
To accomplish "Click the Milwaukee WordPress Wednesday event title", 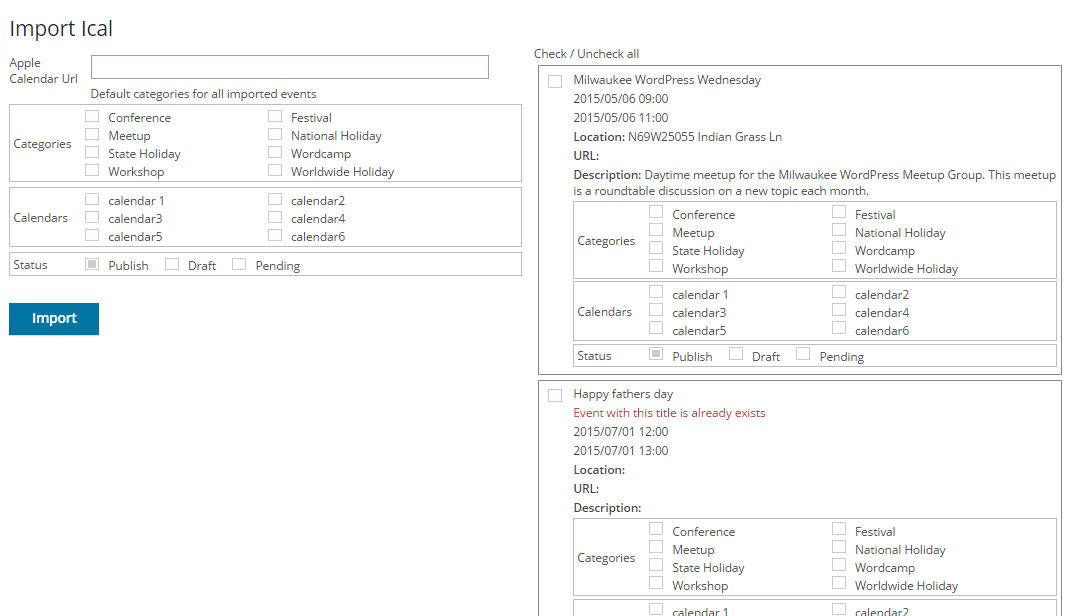I will (667, 80).
